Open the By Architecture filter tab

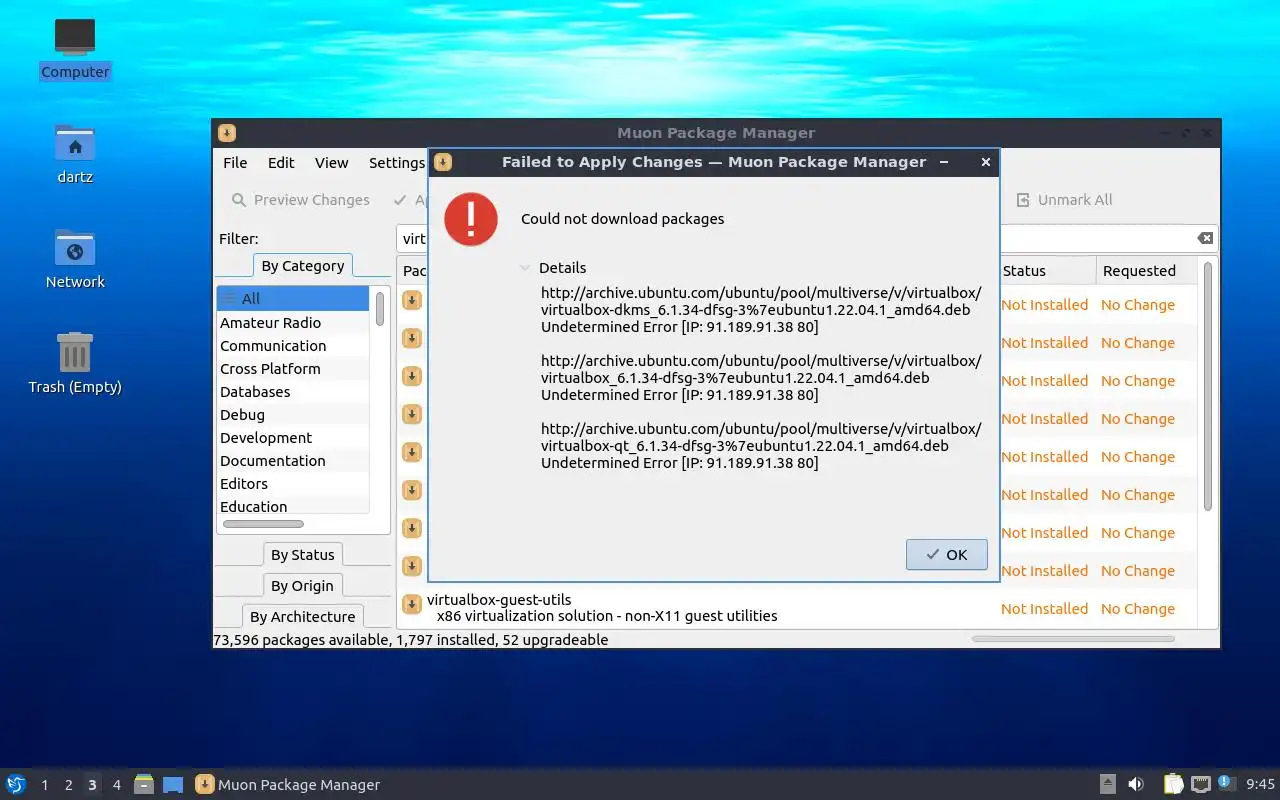click(302, 617)
